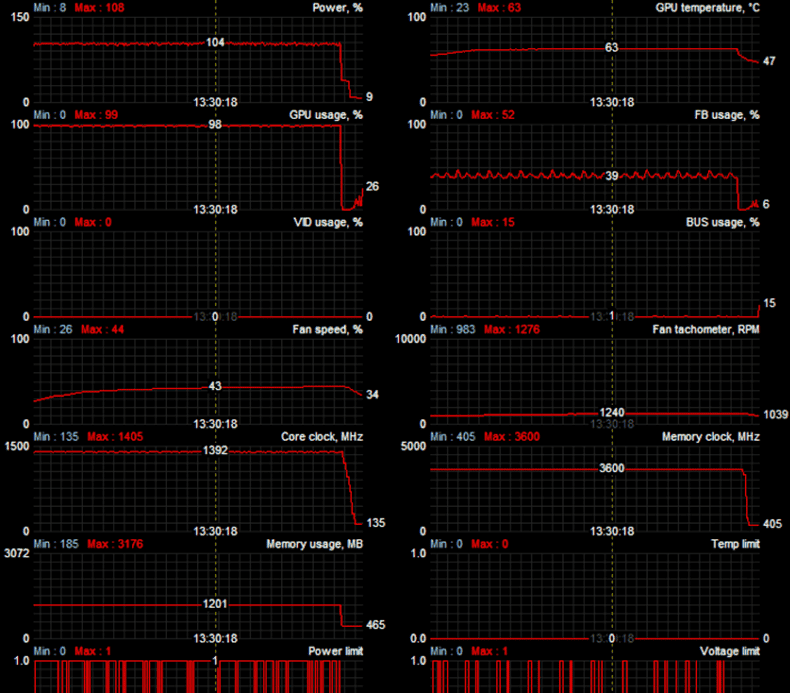Image resolution: width=790 pixels, height=693 pixels.
Task: Click the current value 26 beside GPU usage
Action: [x=372, y=187]
